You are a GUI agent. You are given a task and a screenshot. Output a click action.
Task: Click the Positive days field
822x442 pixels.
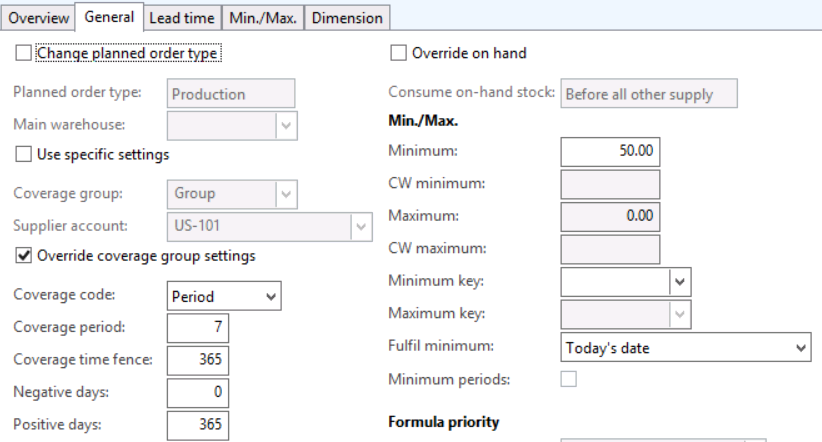pos(198,425)
